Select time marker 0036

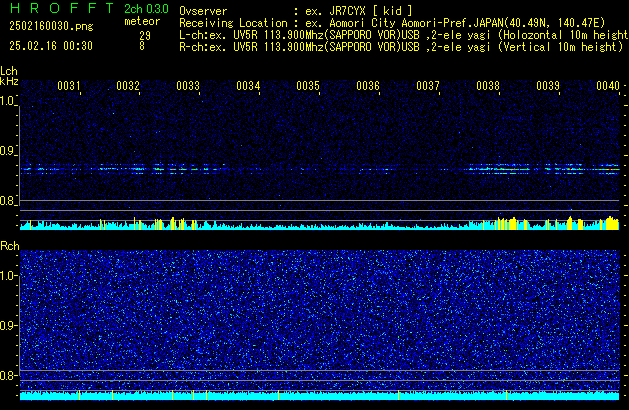coord(368,86)
